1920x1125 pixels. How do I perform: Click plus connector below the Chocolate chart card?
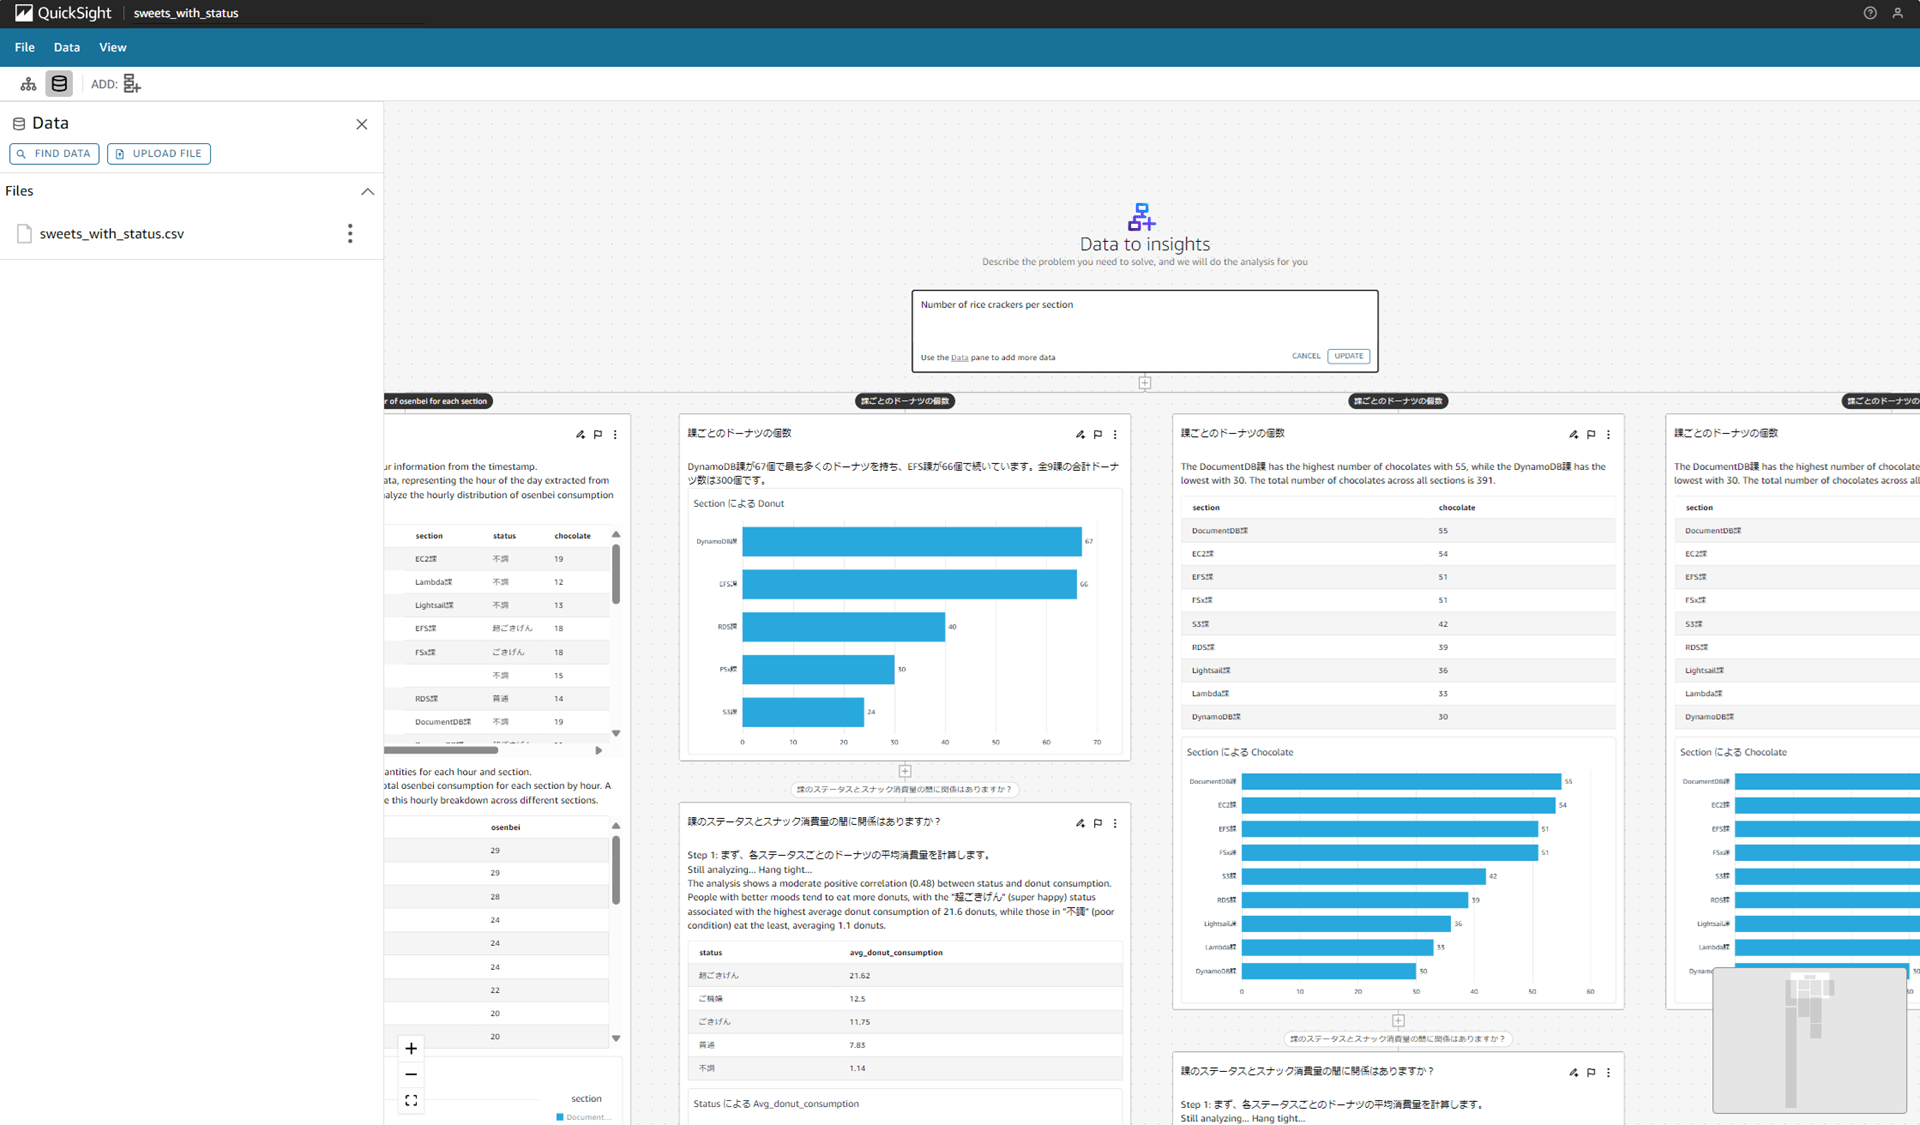tap(1398, 1020)
